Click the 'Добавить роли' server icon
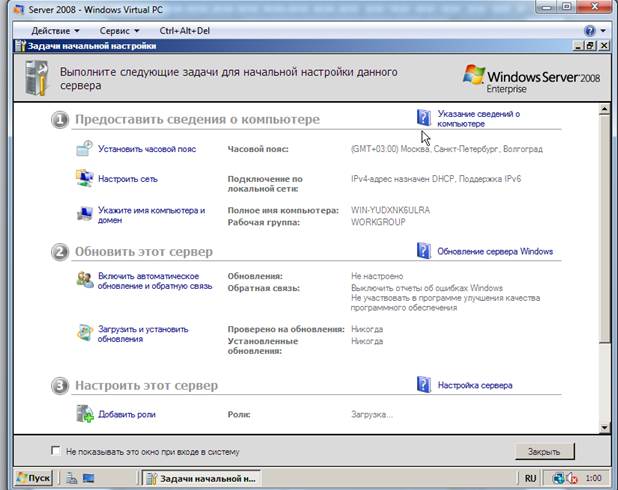Image resolution: width=618 pixels, height=490 pixels. (x=84, y=414)
